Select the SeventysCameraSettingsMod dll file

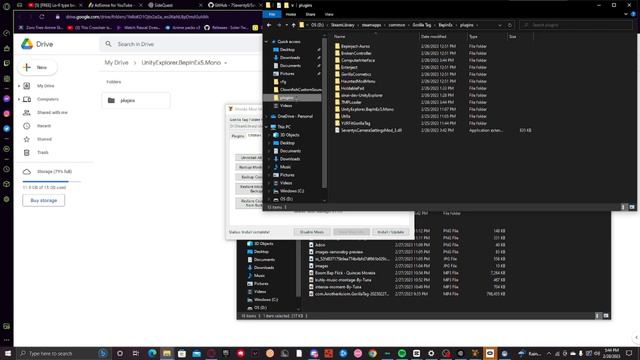[x=371, y=130]
